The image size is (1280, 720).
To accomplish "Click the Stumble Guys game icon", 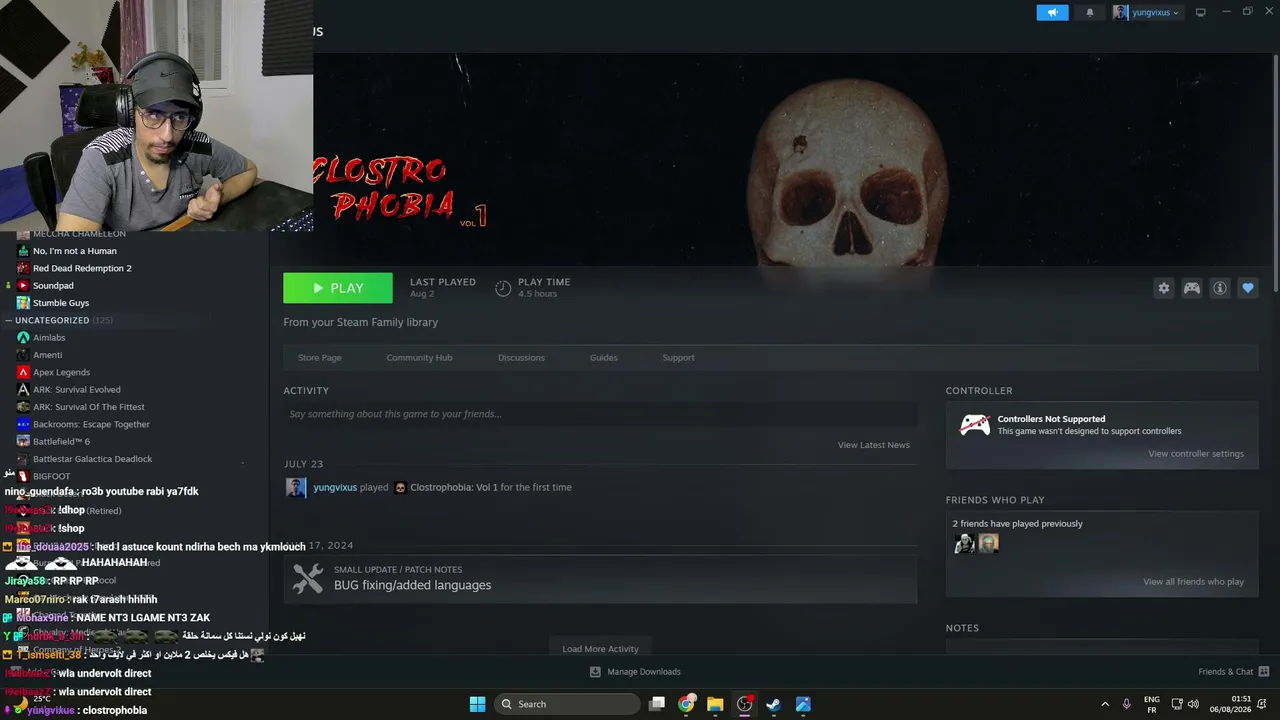I will pyautogui.click(x=24, y=303).
